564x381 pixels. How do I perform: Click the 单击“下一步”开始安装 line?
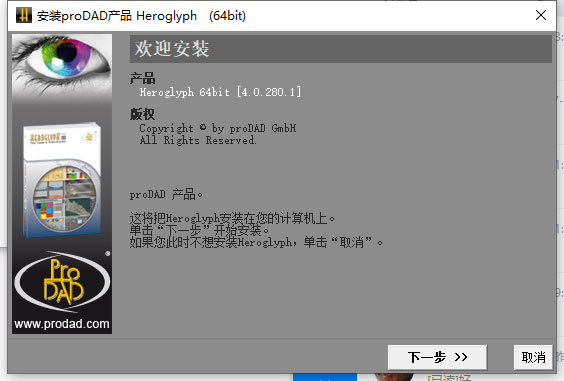[199, 230]
